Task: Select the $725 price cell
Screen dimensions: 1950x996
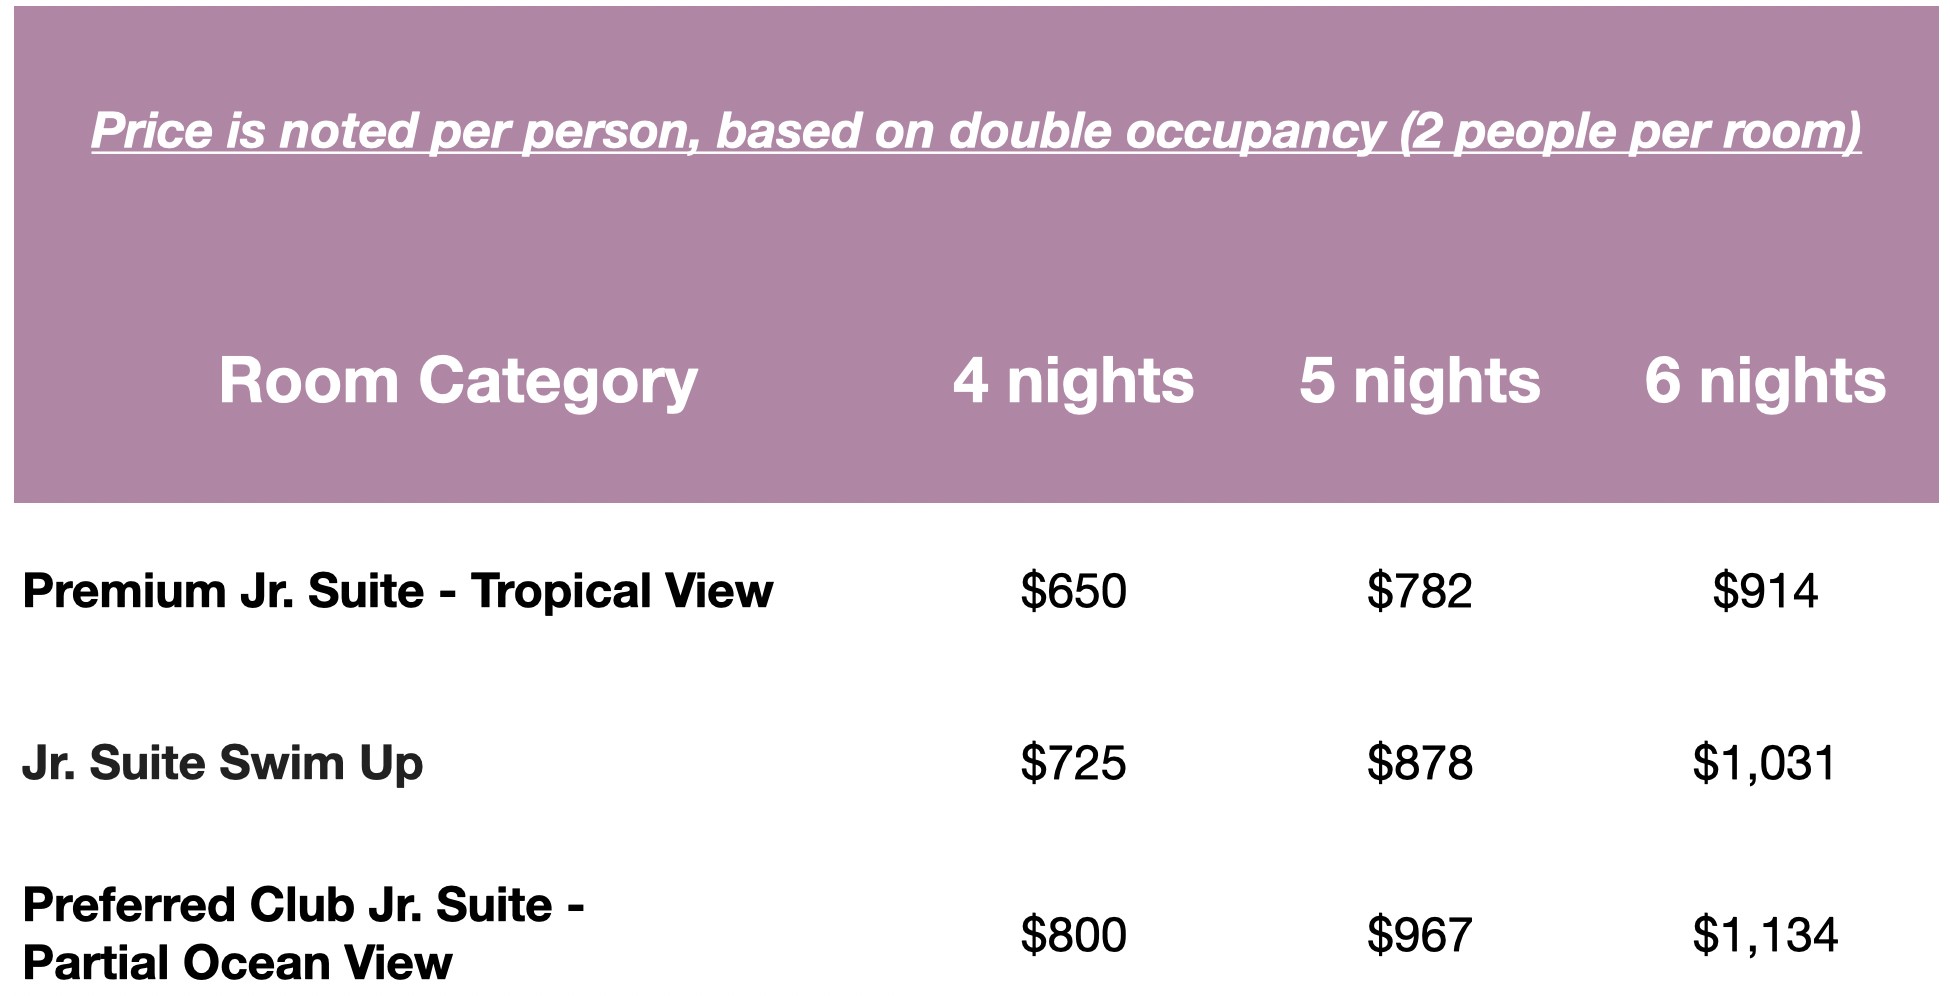Action: pos(1073,763)
